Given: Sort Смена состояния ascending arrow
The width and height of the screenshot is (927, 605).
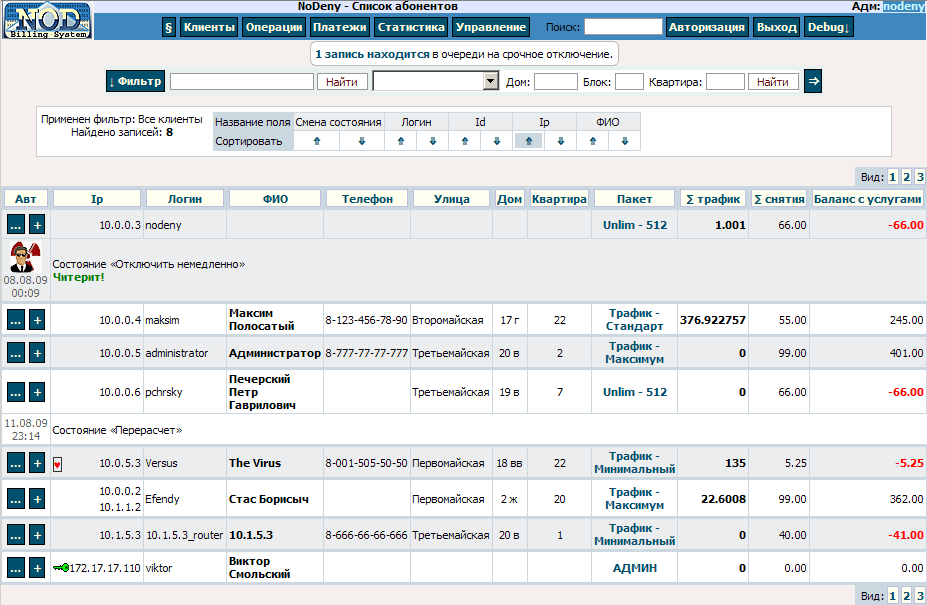Looking at the screenshot, I should (x=317, y=141).
